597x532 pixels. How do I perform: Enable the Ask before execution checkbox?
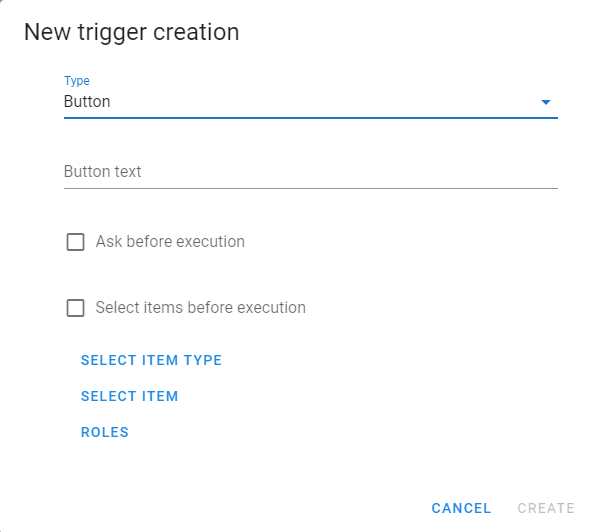pos(75,242)
